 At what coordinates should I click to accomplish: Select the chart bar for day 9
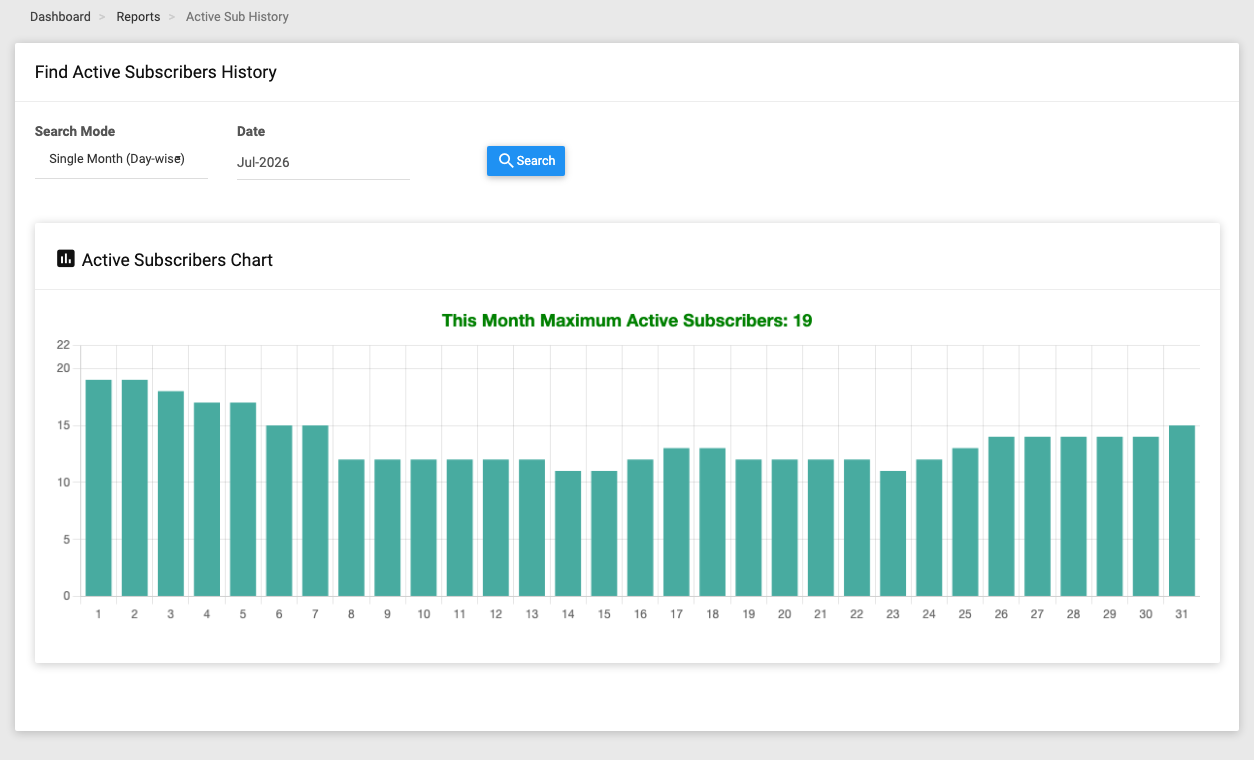pyautogui.click(x=387, y=528)
